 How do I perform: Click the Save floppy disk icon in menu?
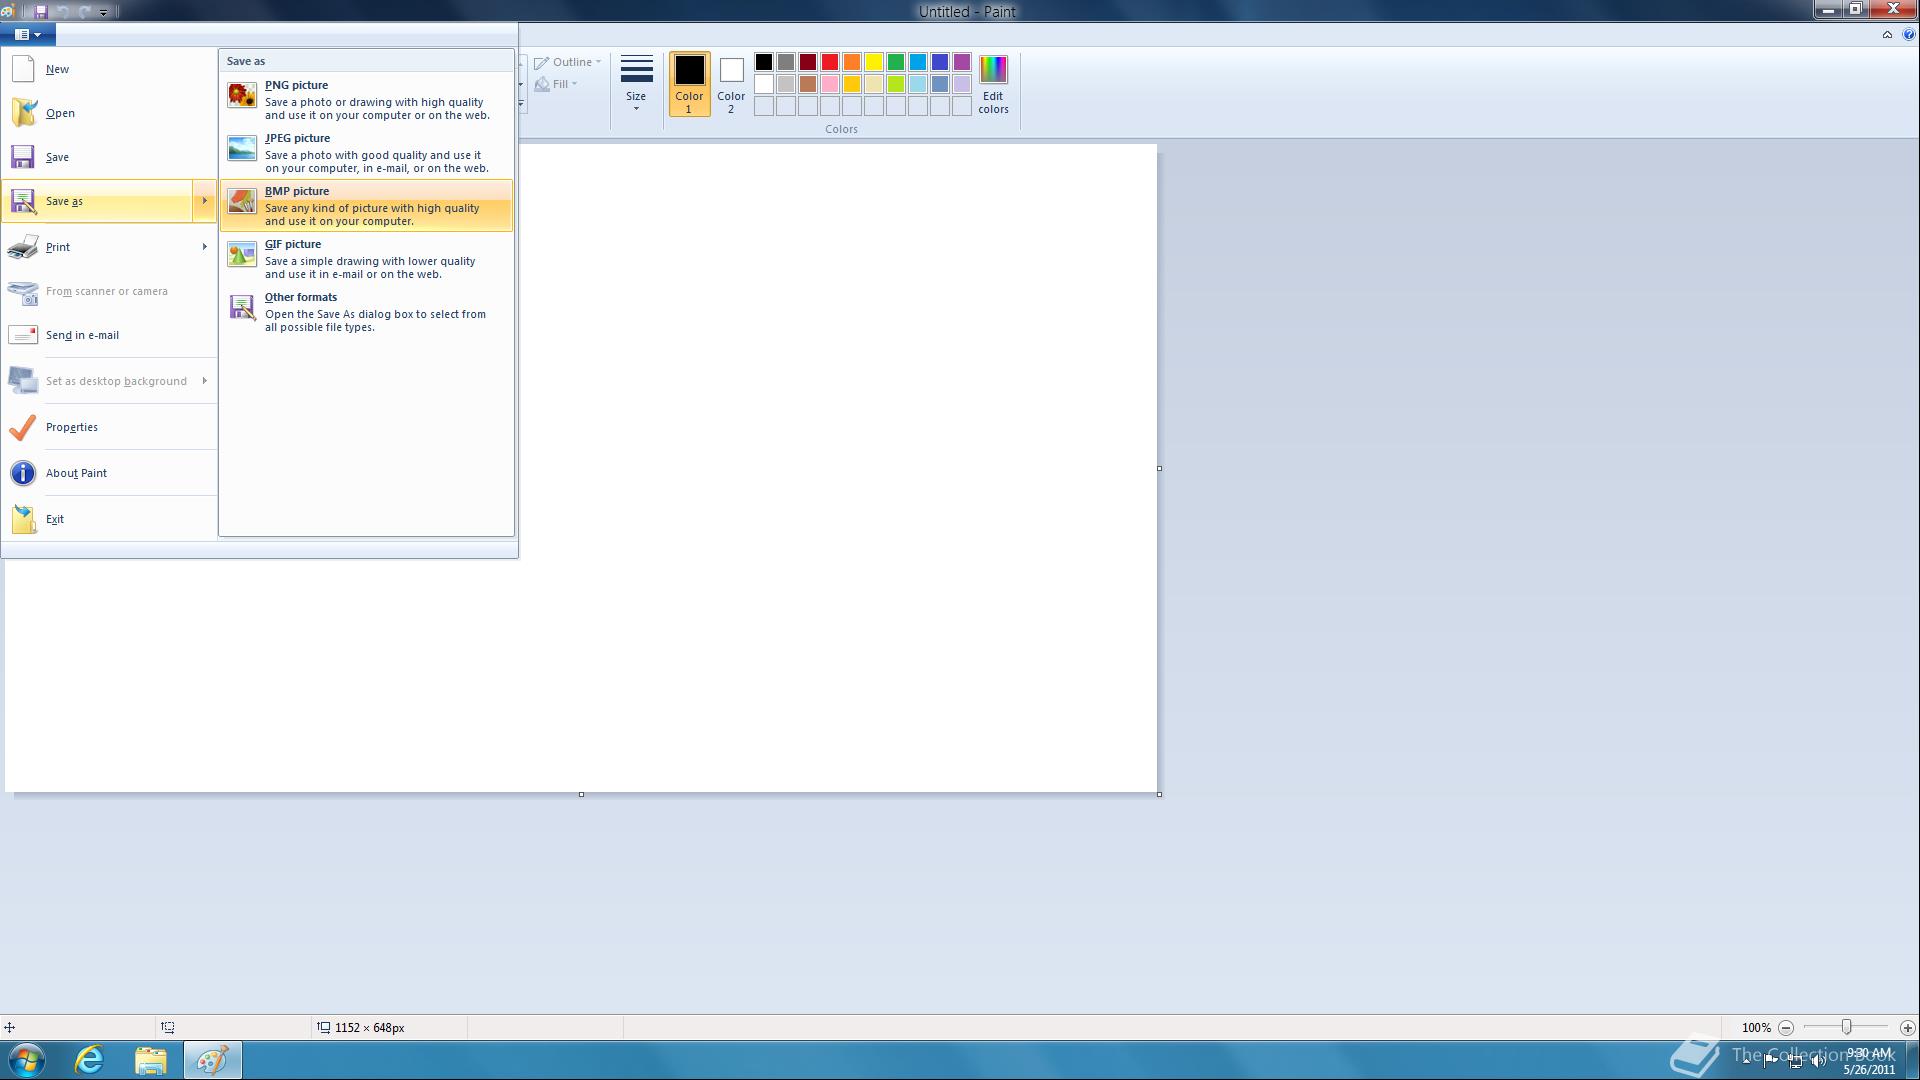[x=23, y=157]
